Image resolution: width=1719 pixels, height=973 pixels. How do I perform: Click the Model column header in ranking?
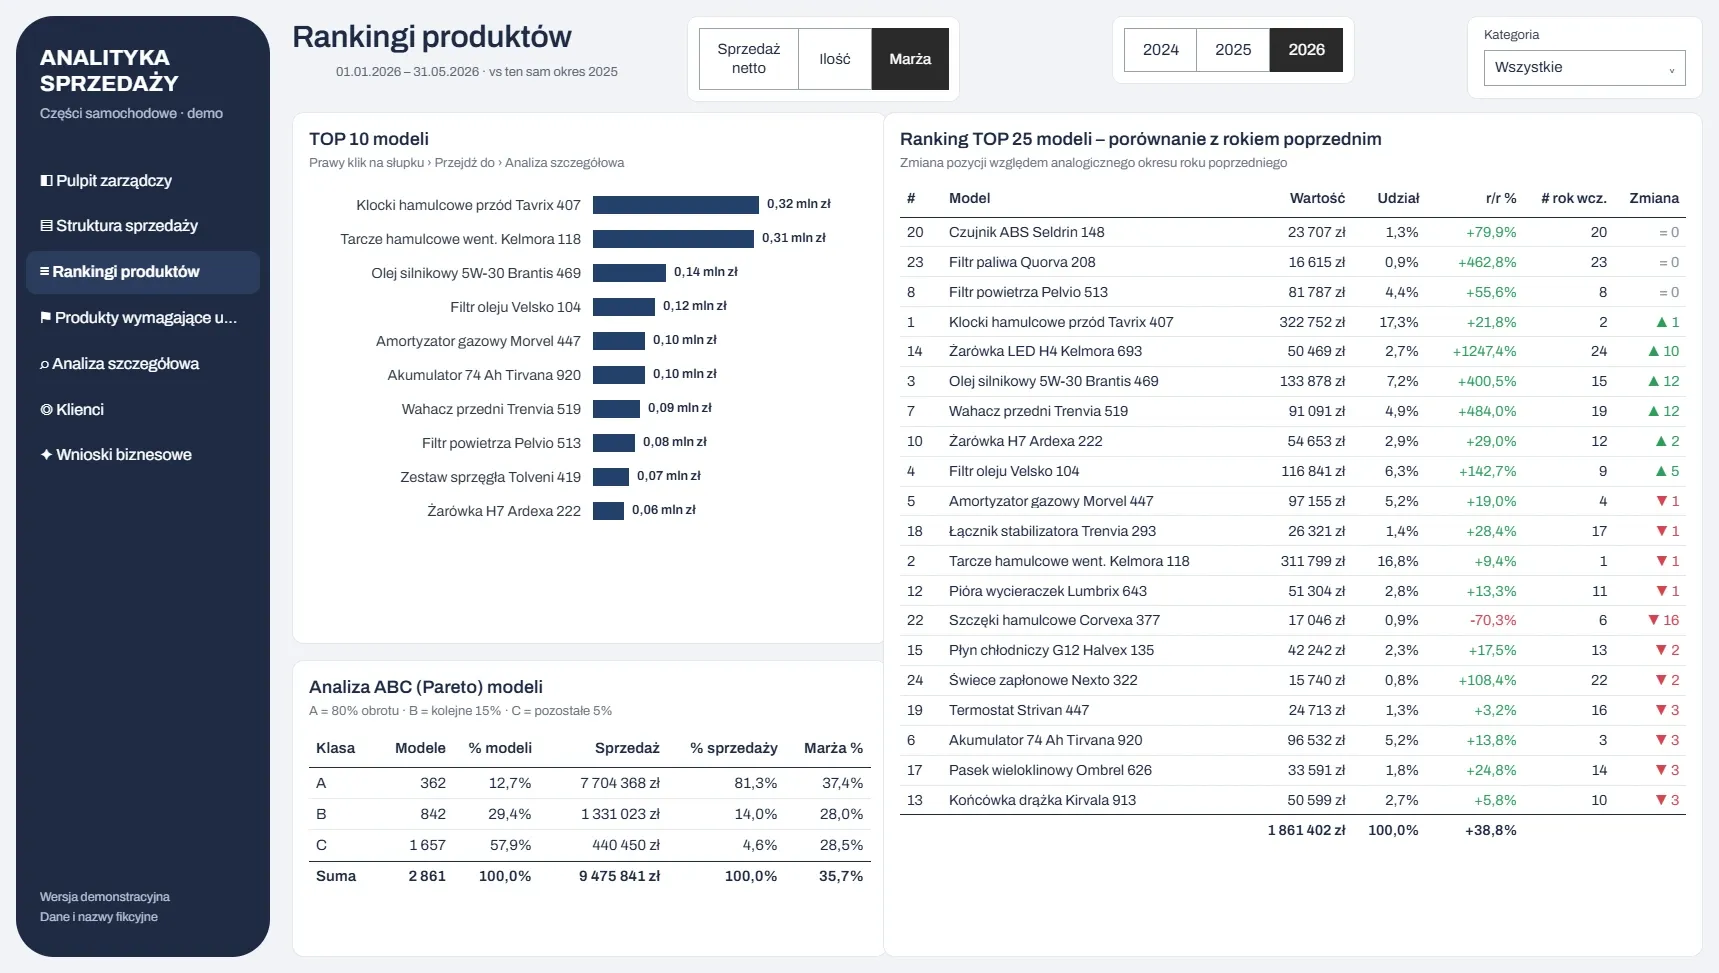pos(969,198)
